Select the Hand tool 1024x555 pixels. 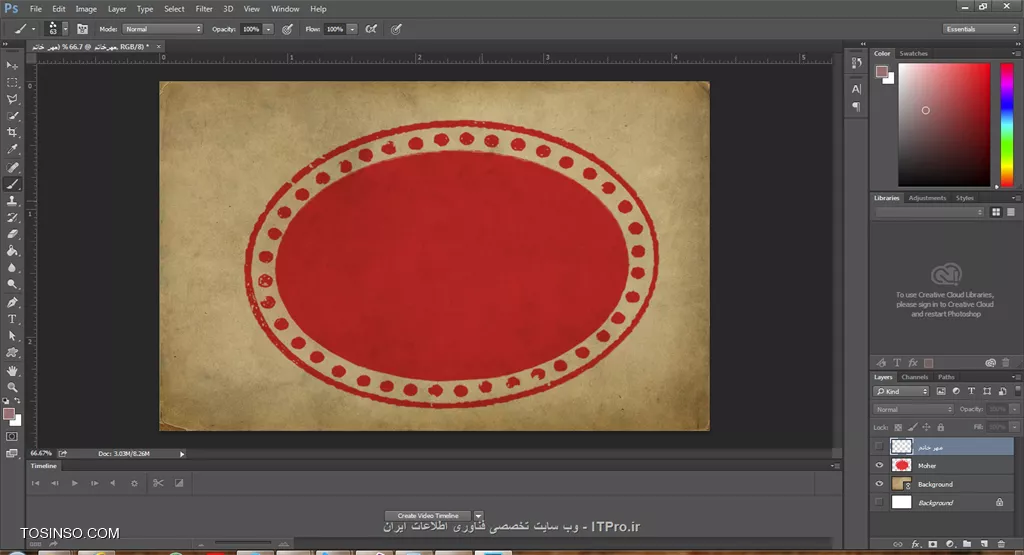click(x=12, y=370)
